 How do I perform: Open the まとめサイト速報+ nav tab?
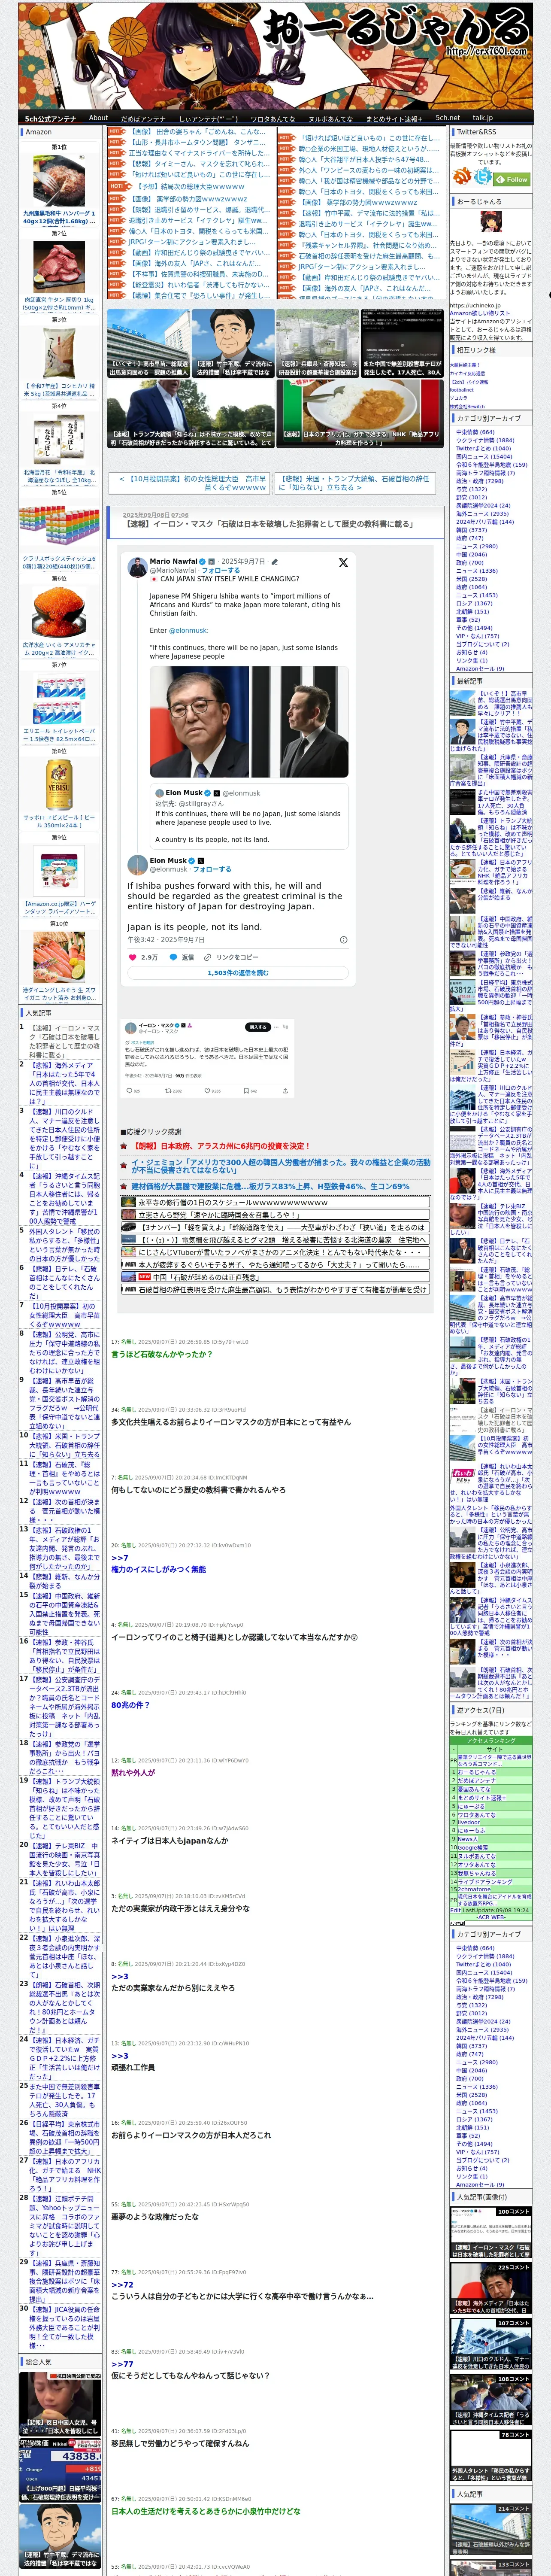coord(393,118)
